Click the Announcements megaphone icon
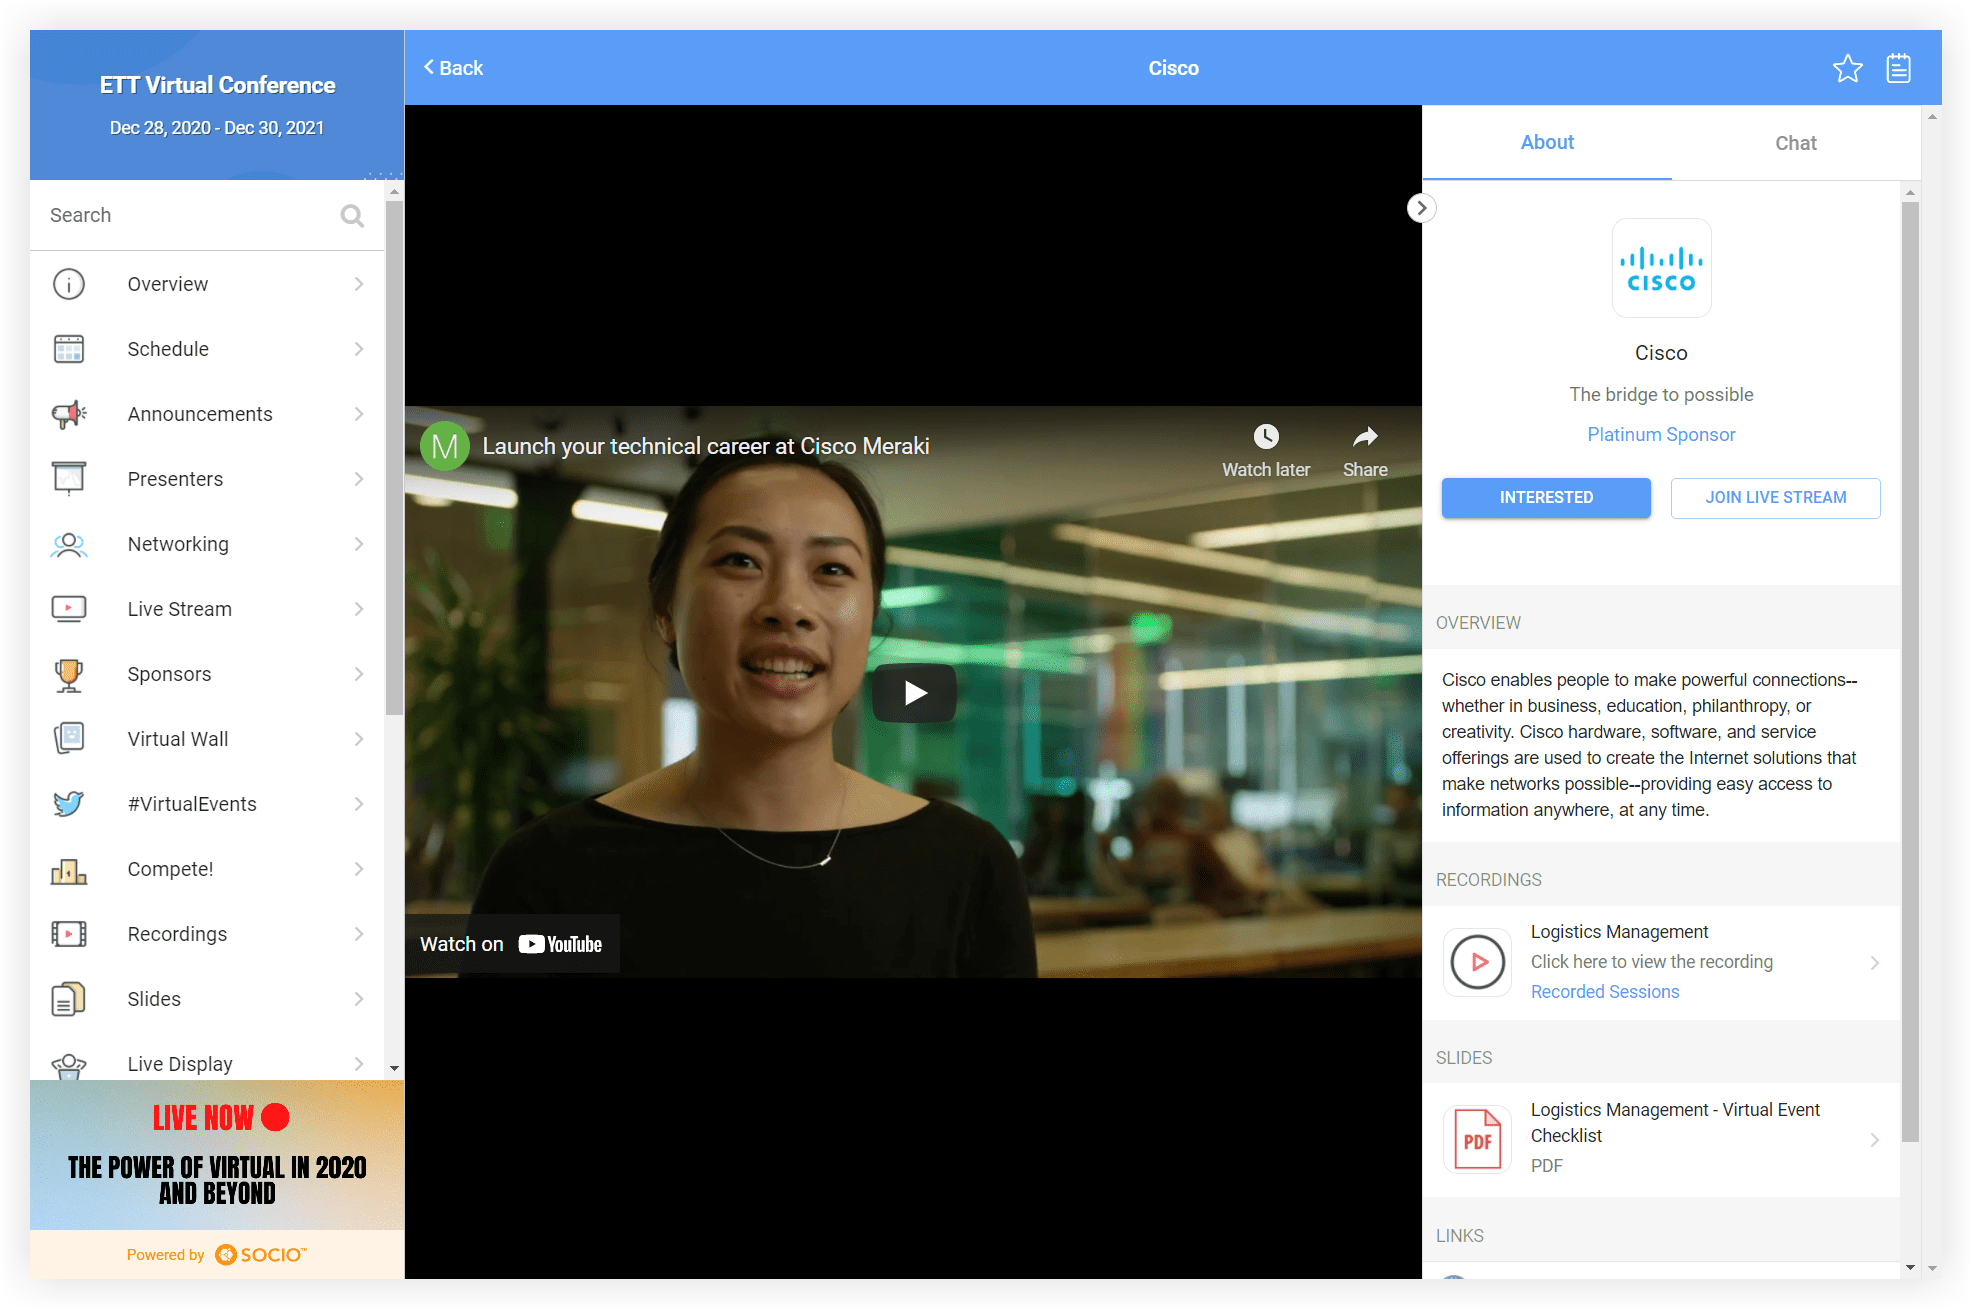This screenshot has height=1309, width=1972. [69, 414]
